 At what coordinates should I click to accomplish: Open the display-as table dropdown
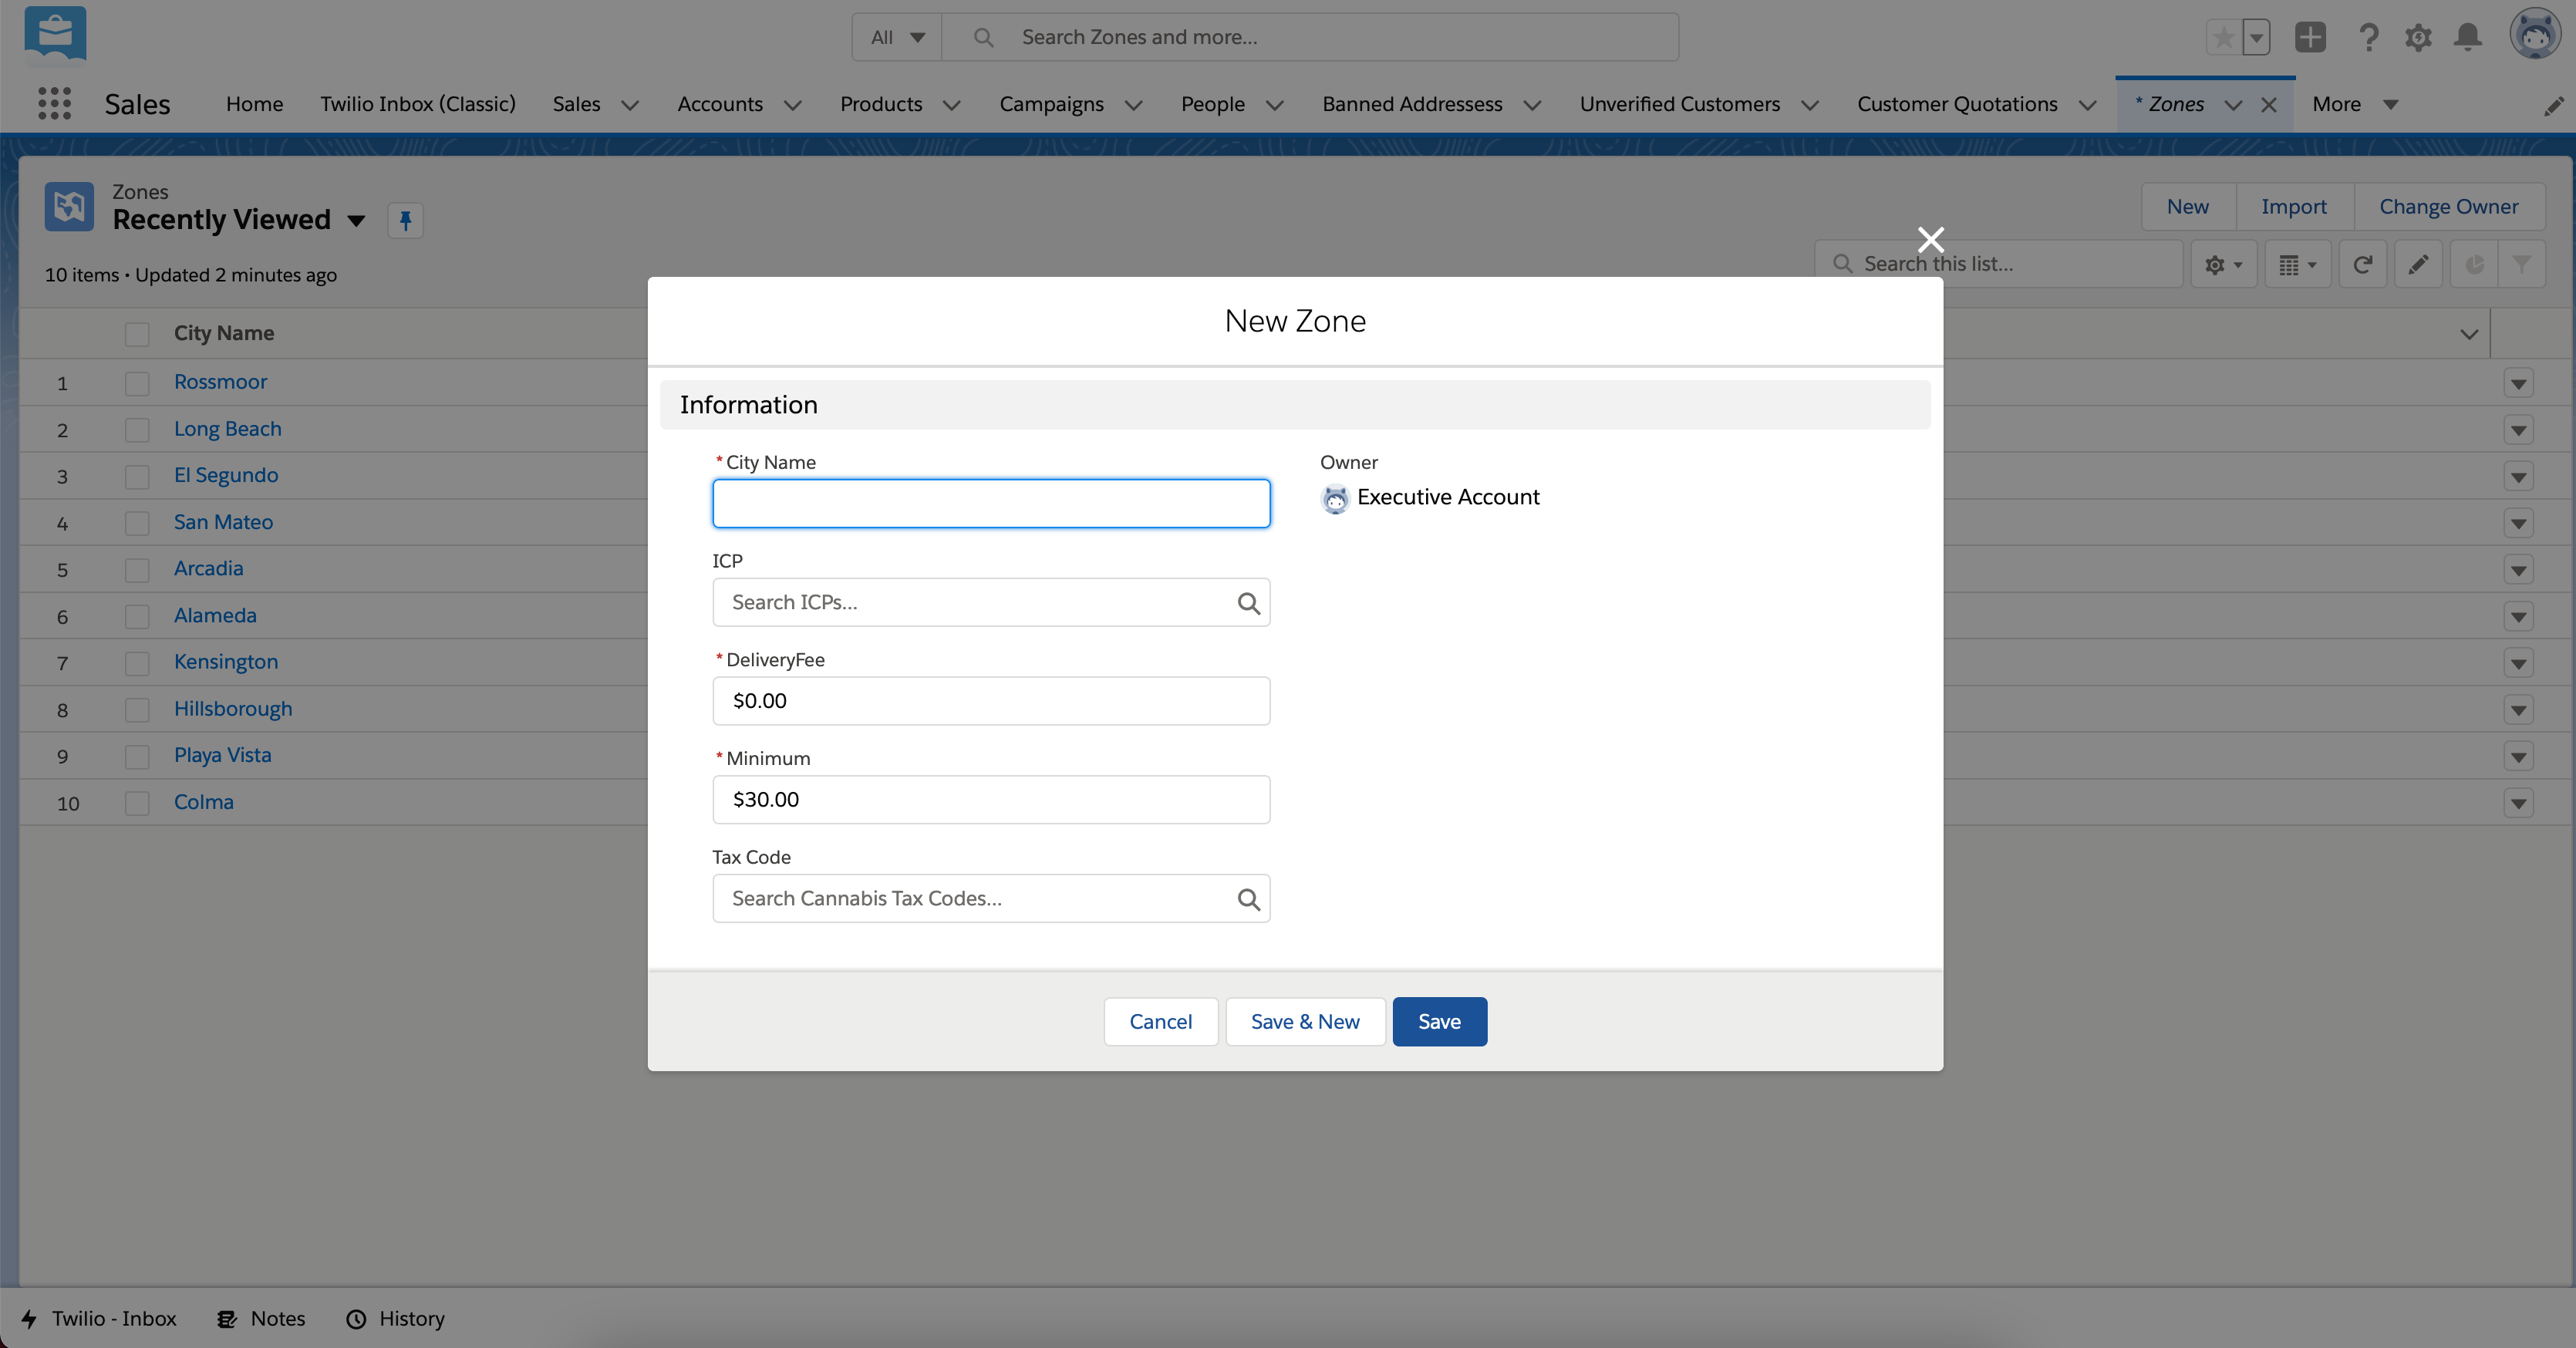[x=2298, y=264]
